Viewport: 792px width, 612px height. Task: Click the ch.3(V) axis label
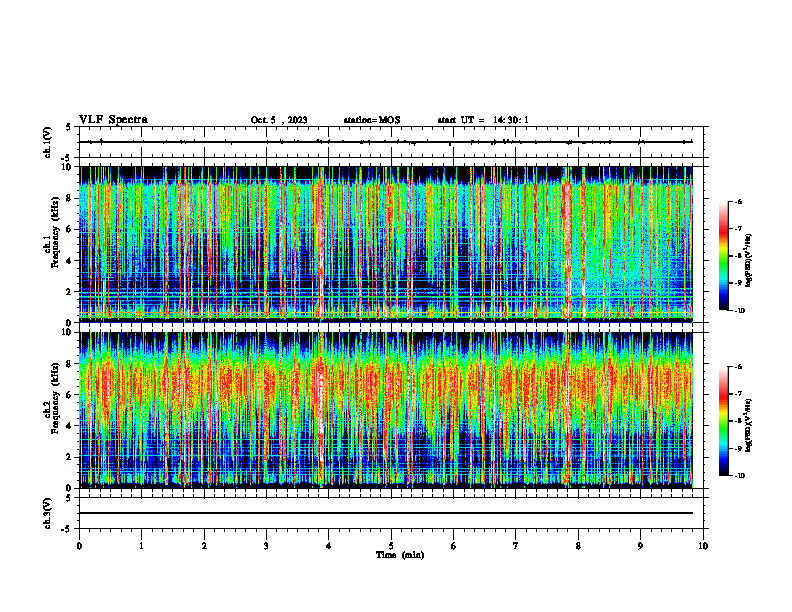47,513
